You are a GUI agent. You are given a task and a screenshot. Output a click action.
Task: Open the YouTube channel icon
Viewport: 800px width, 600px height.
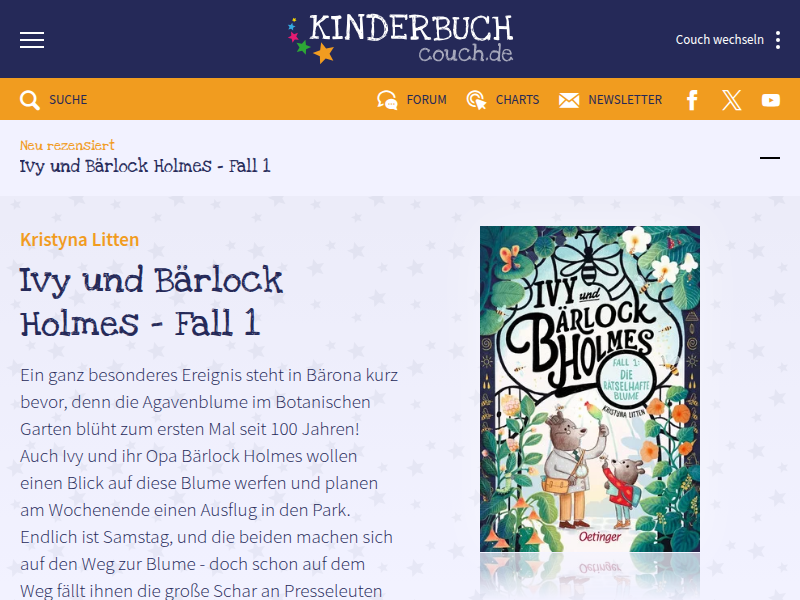[770, 100]
